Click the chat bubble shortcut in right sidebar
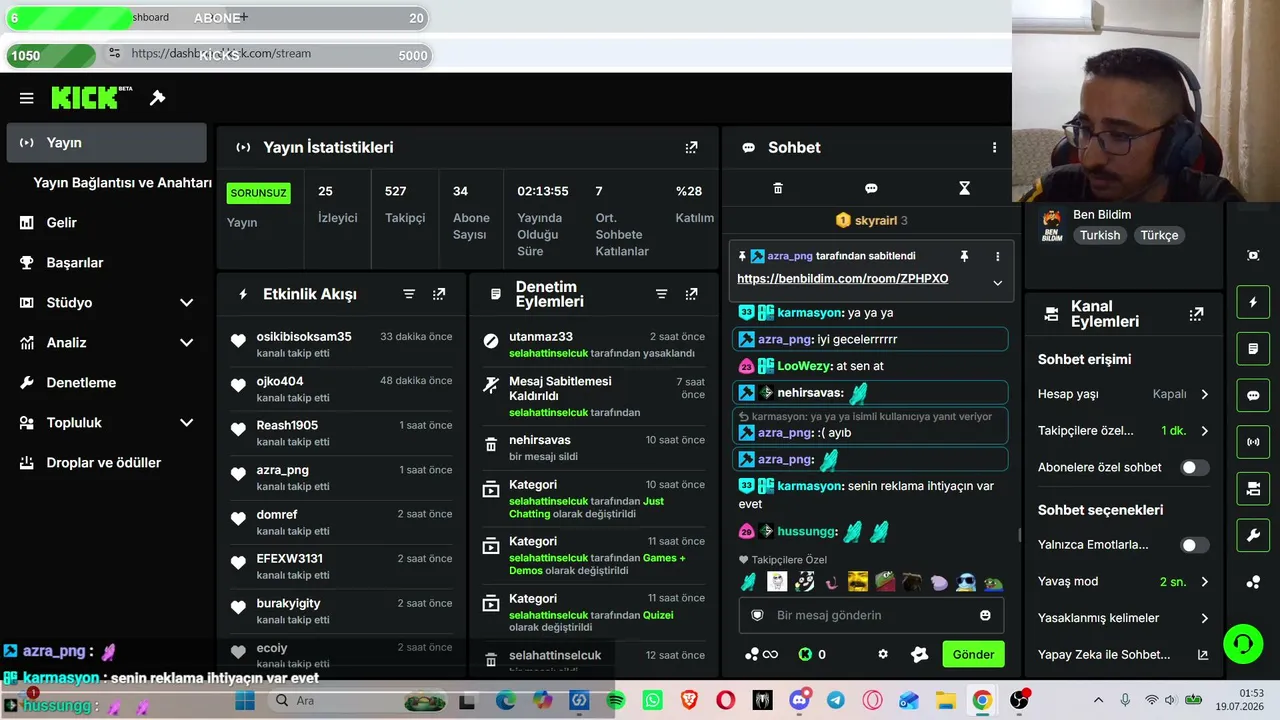Screen dimensions: 1280x720 click(x=1253, y=395)
